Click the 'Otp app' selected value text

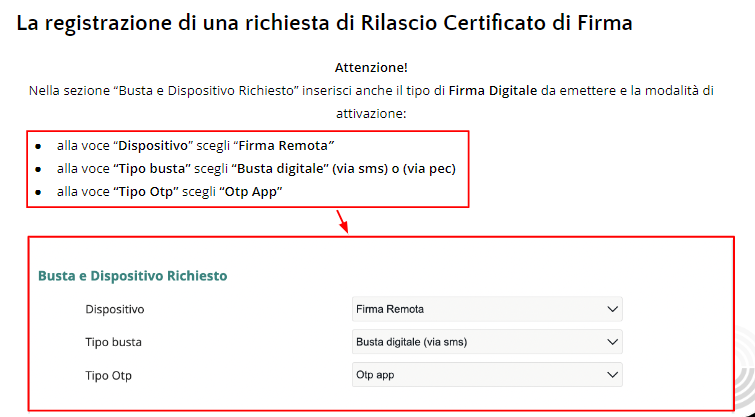point(375,375)
